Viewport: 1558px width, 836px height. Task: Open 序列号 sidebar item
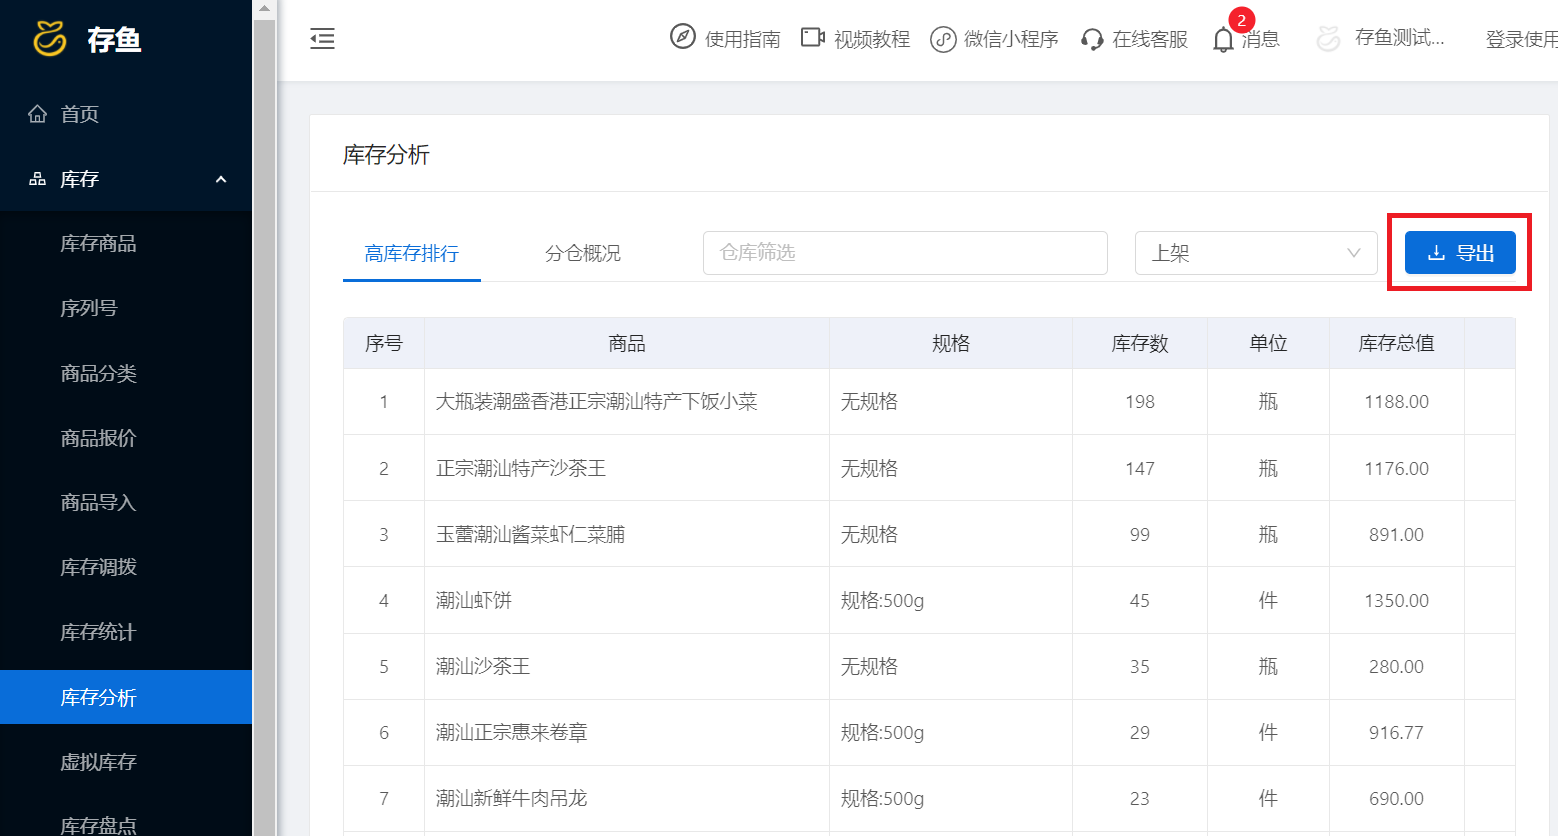(x=126, y=308)
